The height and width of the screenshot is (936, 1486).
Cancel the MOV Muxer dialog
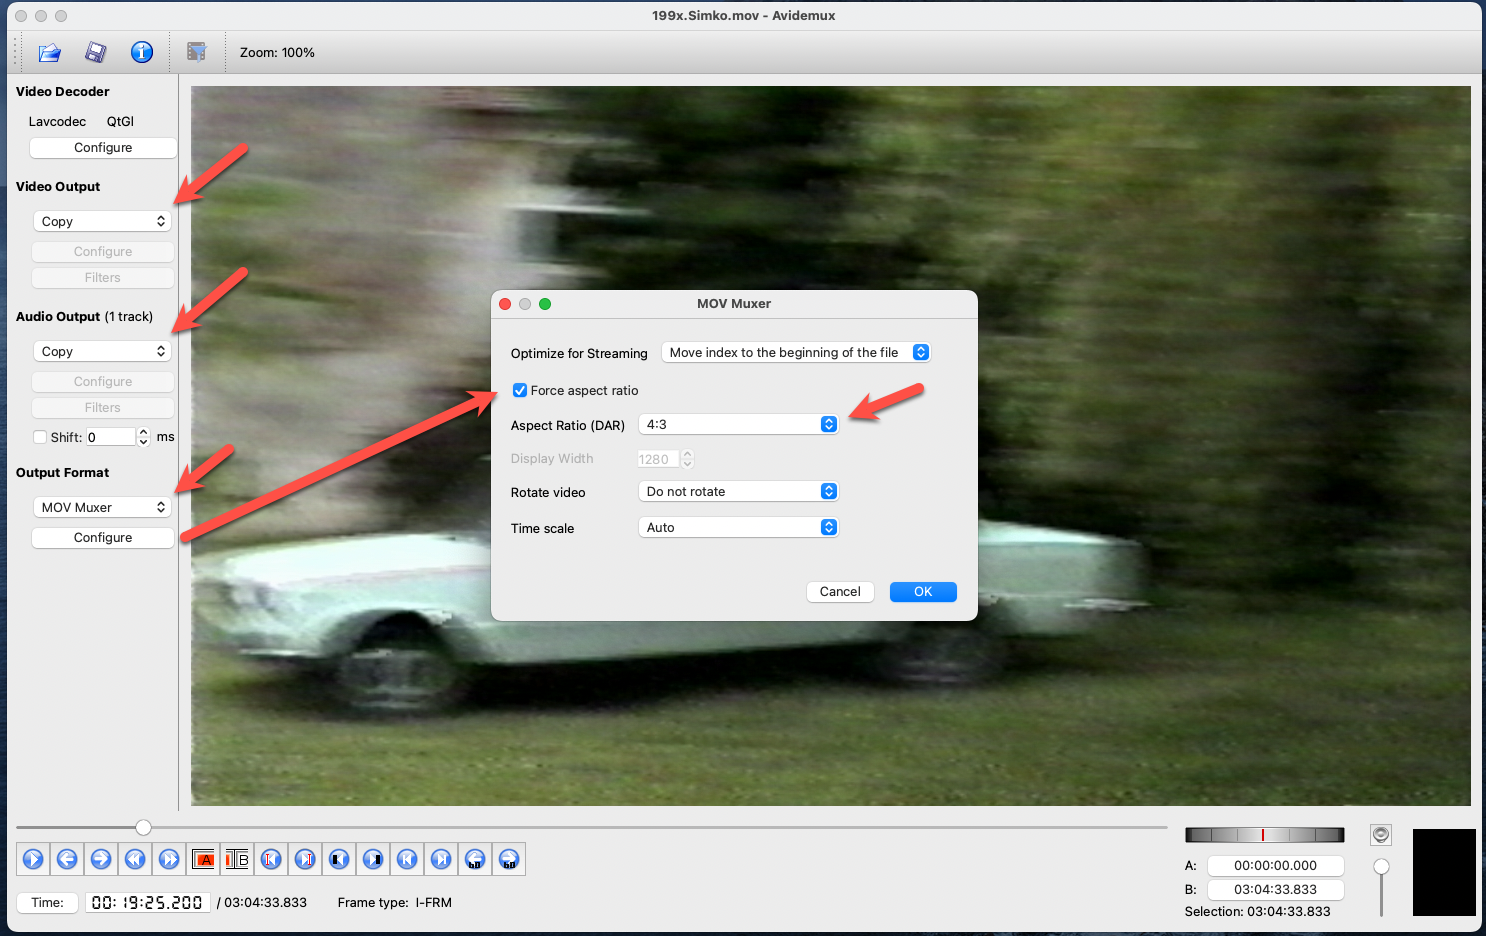coord(840,591)
